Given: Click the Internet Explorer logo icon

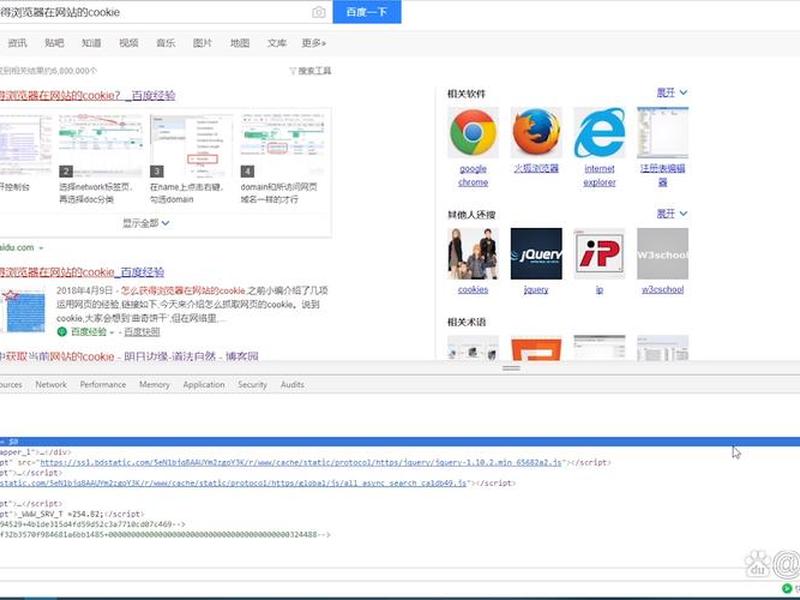Looking at the screenshot, I should point(599,132).
